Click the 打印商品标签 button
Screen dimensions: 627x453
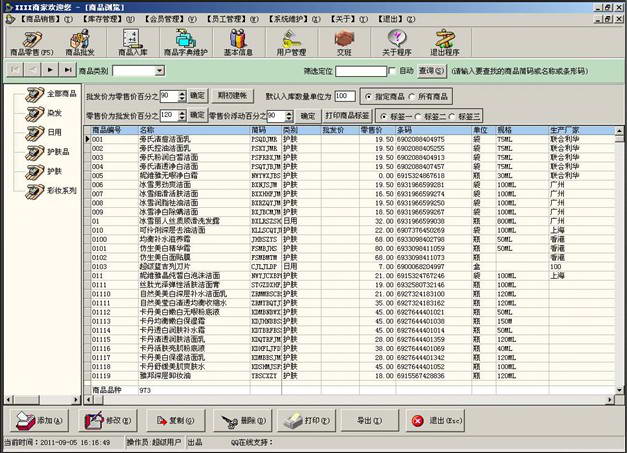(x=347, y=116)
